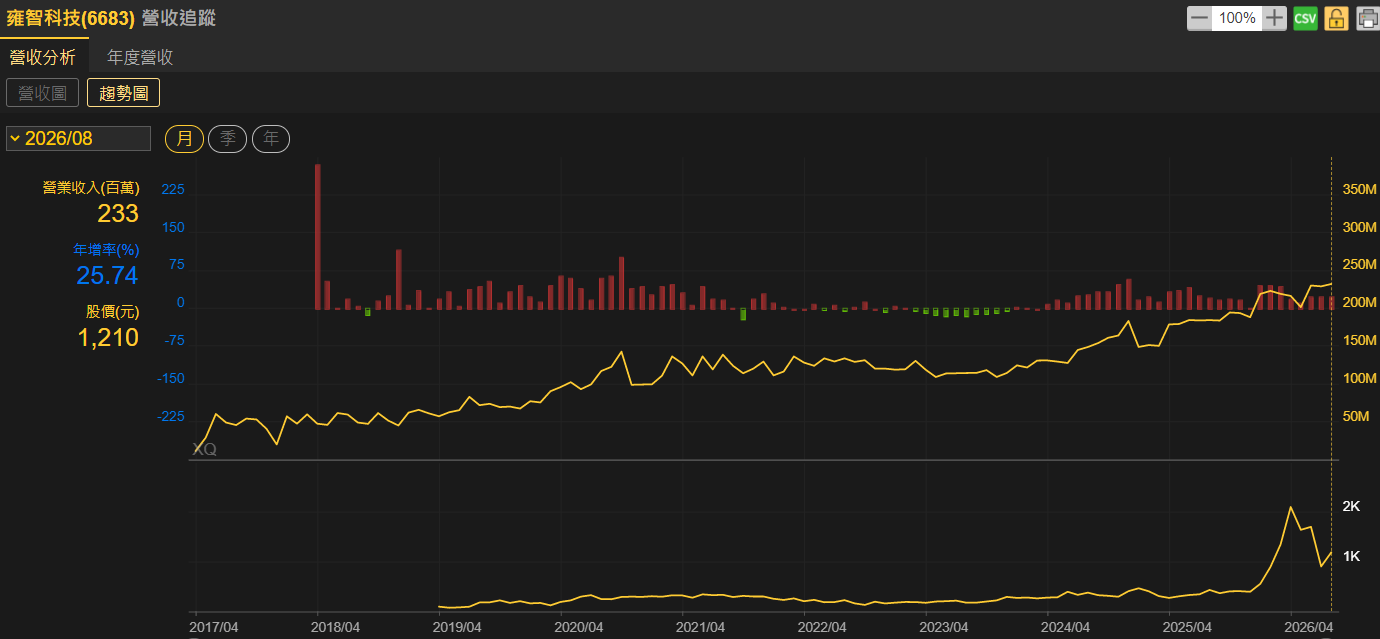Screen dimensions: 1380x639
Task: Show the 趨勢圖 trend view
Action: [x=123, y=93]
